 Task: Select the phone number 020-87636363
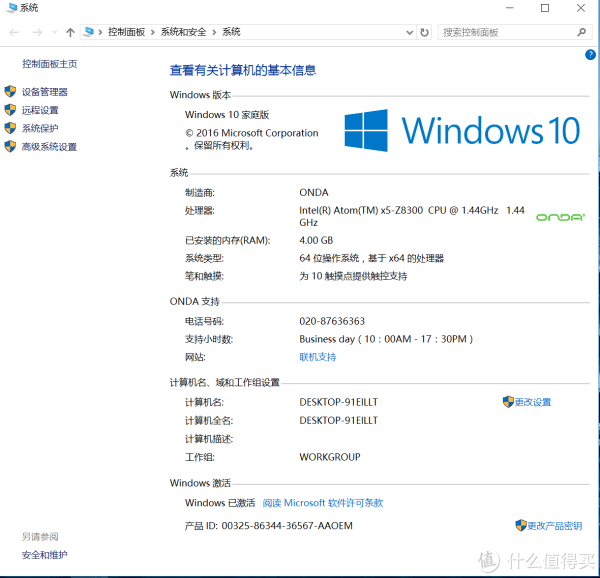[x=332, y=321]
